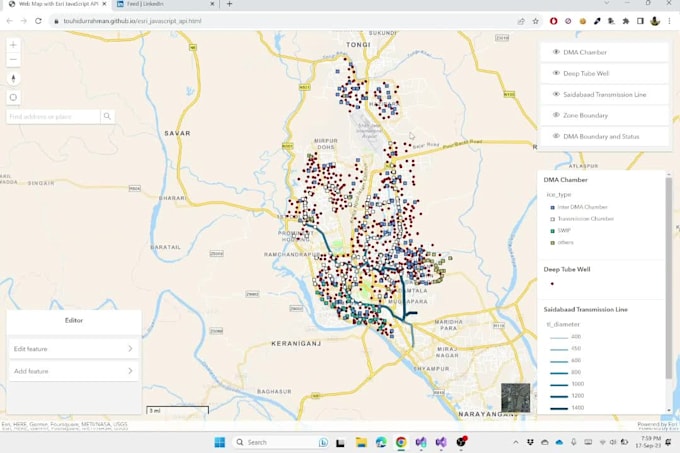
Task: Toggle Saidabaad Transmission Line layer visibility
Action: pyautogui.click(x=556, y=94)
